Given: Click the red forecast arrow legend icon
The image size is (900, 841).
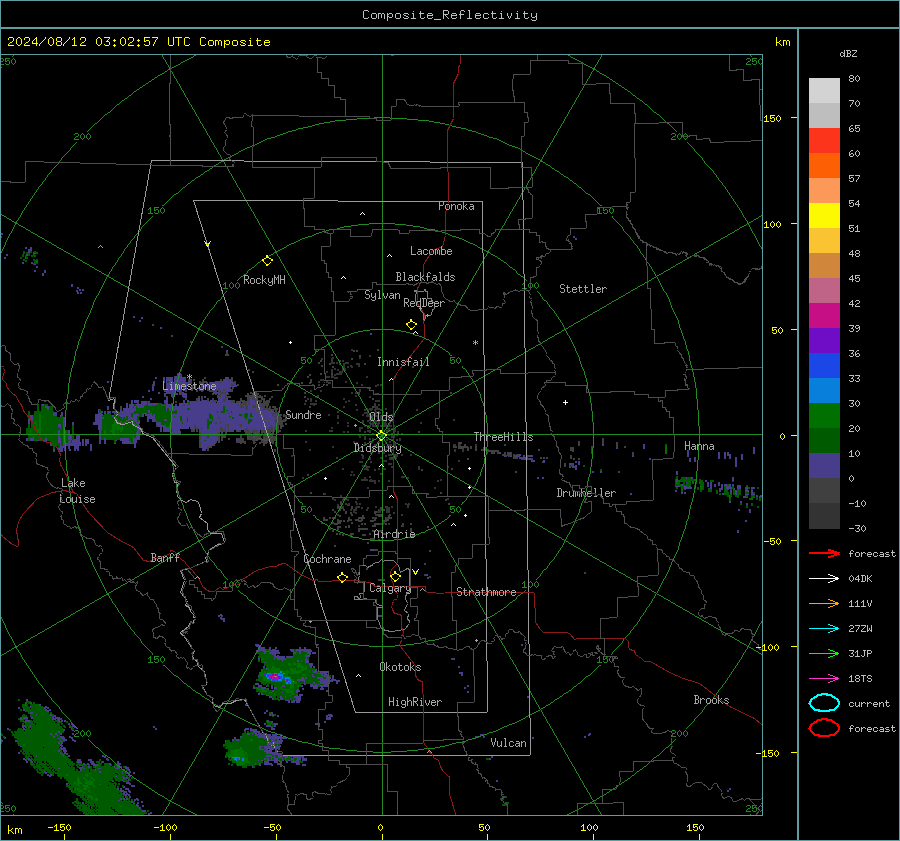Looking at the screenshot, I should click(824, 553).
